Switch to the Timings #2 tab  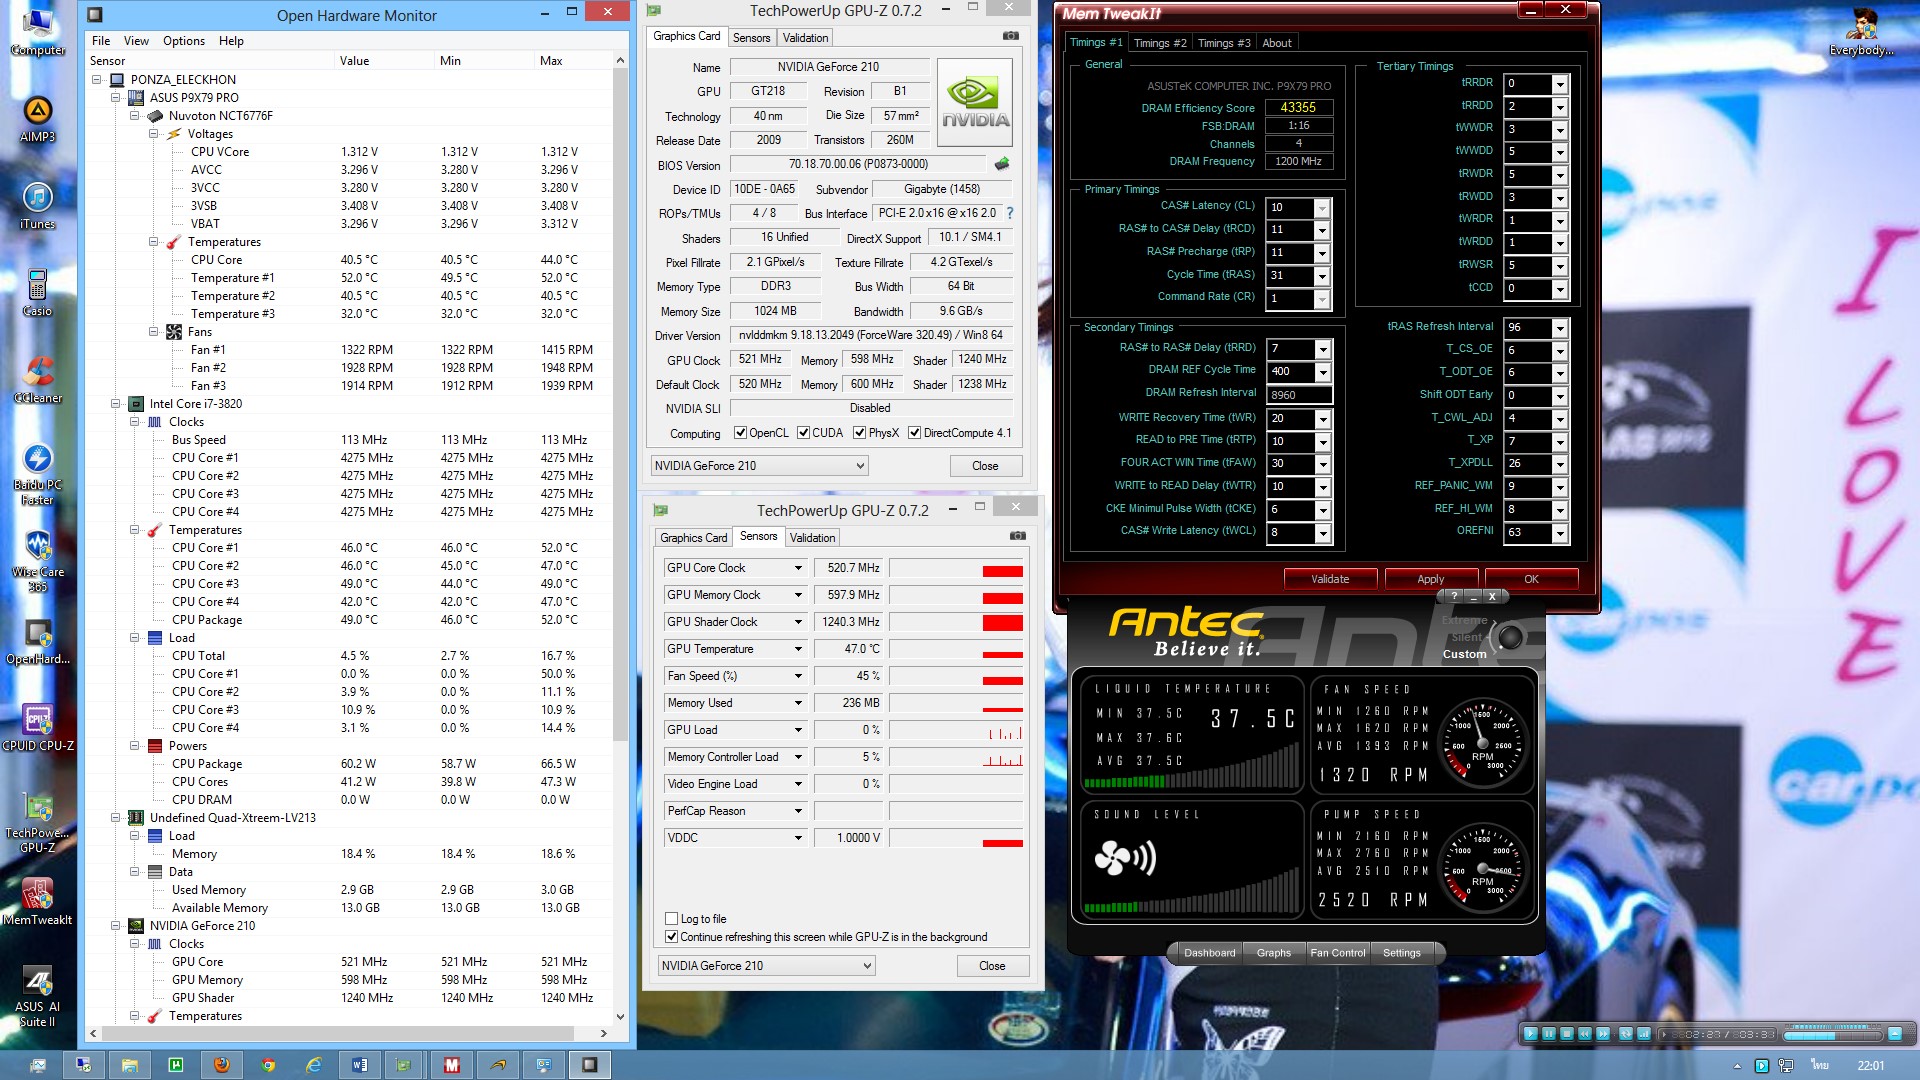click(1160, 43)
